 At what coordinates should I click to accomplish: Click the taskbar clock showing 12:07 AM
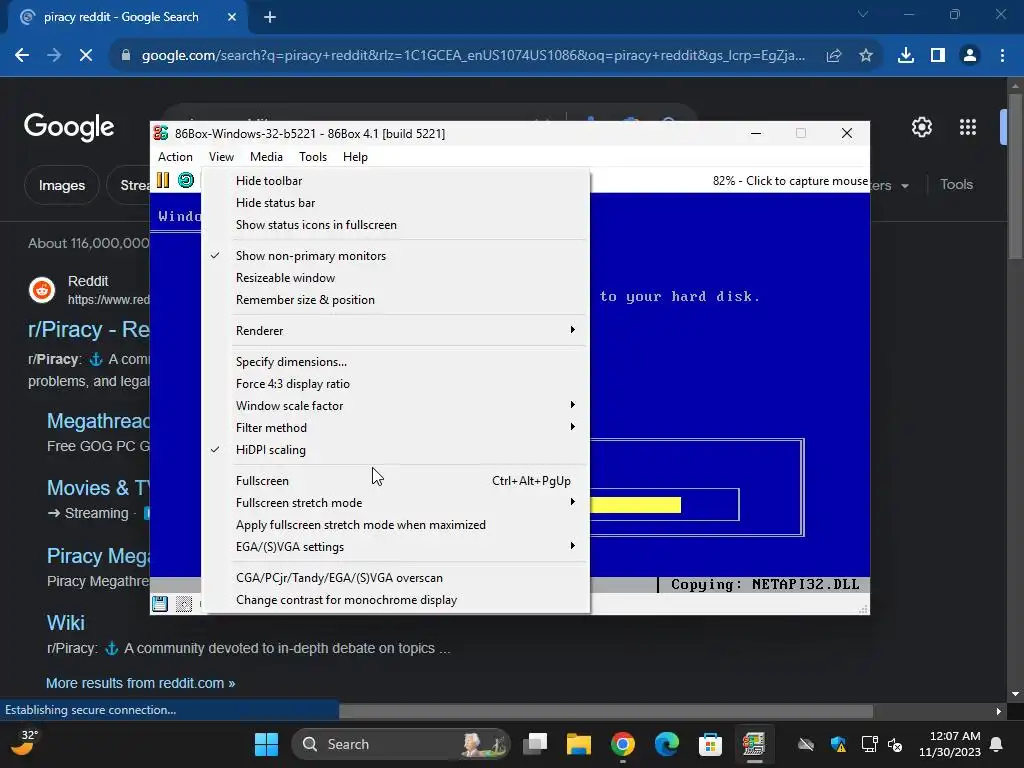click(x=950, y=744)
